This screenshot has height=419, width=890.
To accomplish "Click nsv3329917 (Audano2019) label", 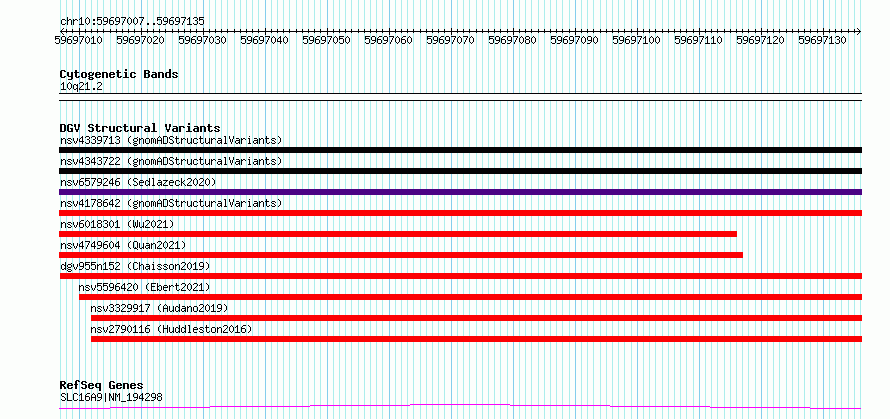I will (159, 308).
